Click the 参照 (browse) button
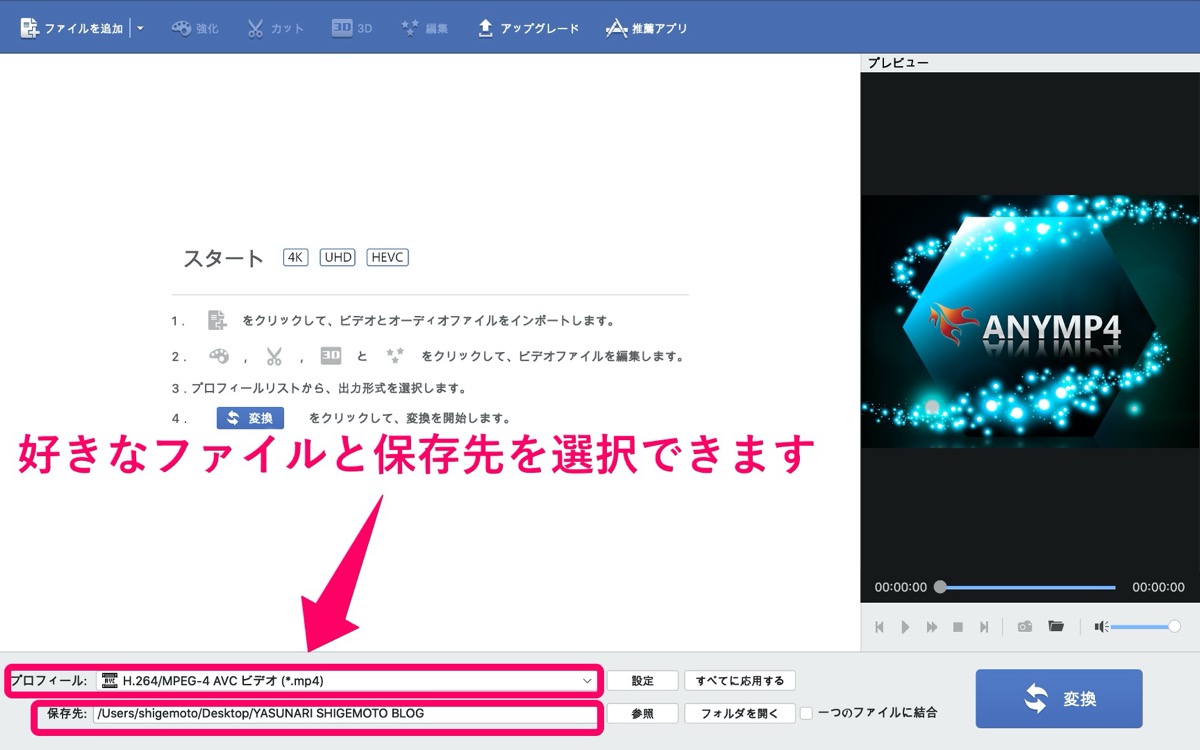The image size is (1200, 750). tap(643, 714)
